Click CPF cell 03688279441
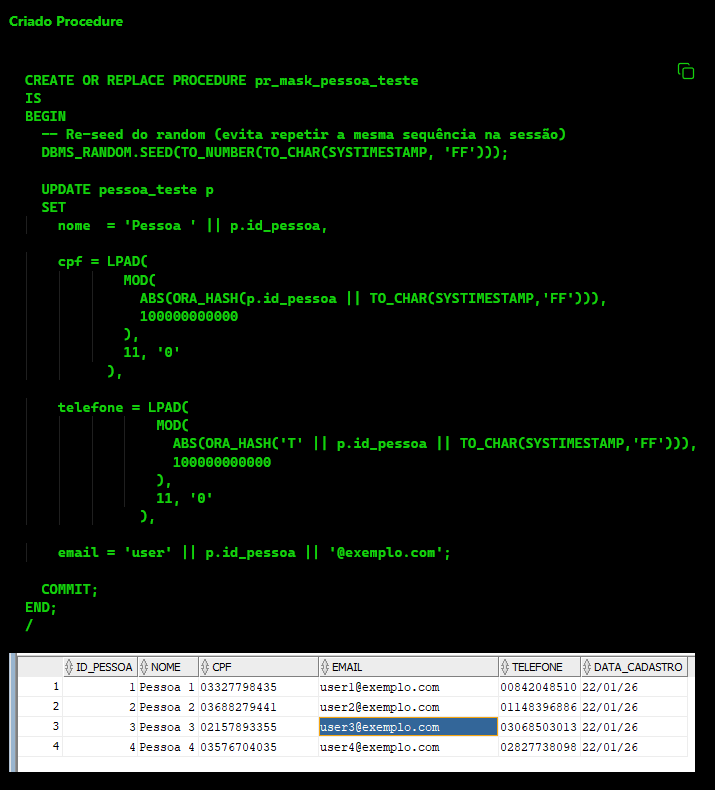 pos(238,707)
